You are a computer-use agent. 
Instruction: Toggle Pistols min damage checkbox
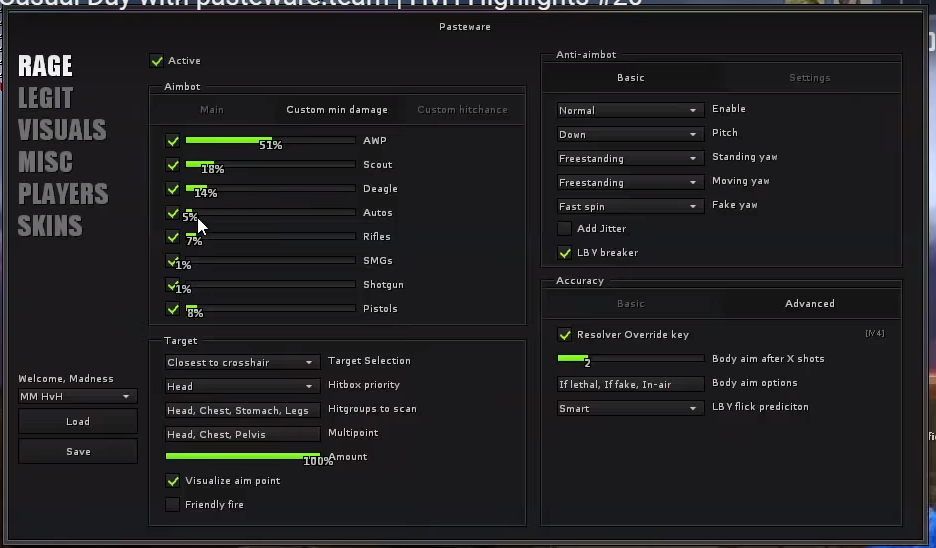pos(173,309)
